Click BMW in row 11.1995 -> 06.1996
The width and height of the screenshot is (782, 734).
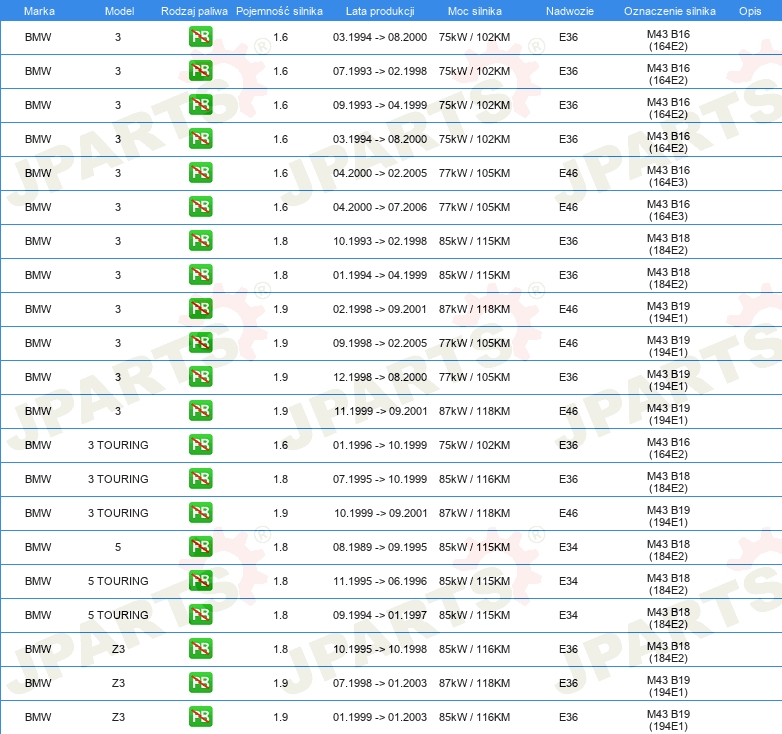point(38,581)
